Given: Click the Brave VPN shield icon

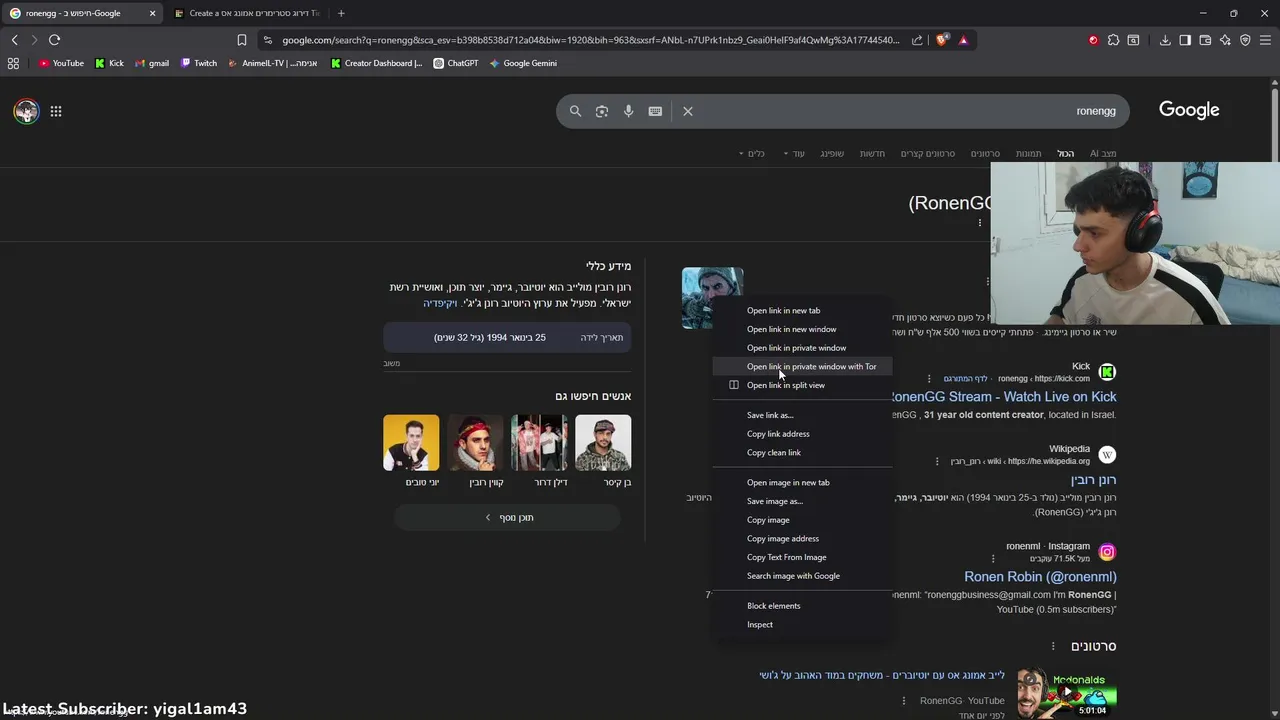Looking at the screenshot, I should click(1245, 40).
